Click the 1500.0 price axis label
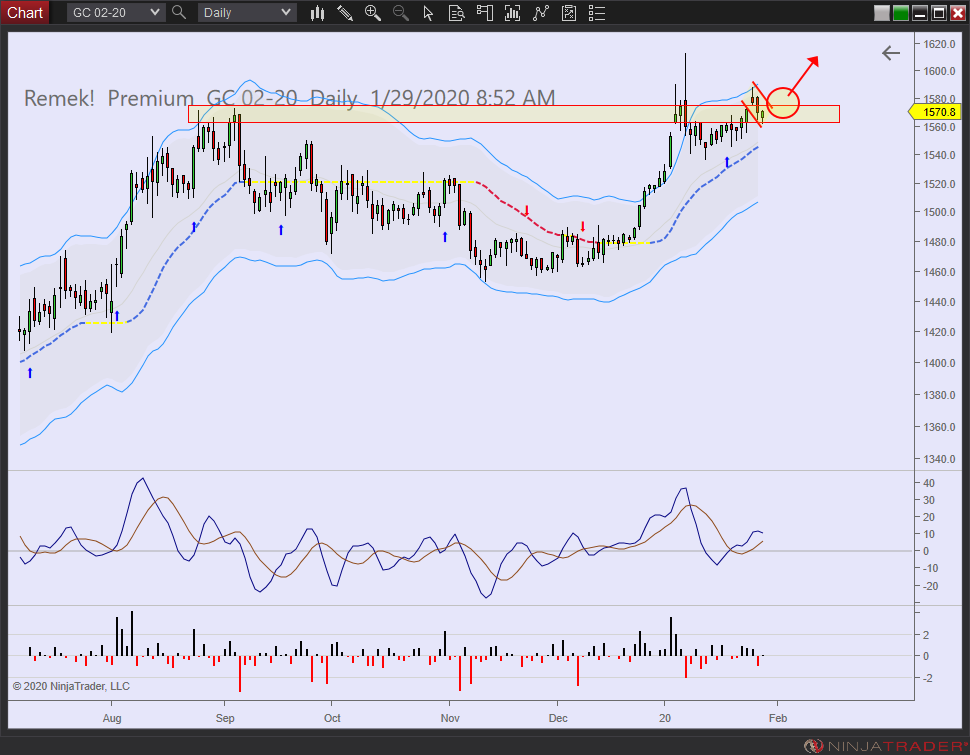 click(939, 212)
